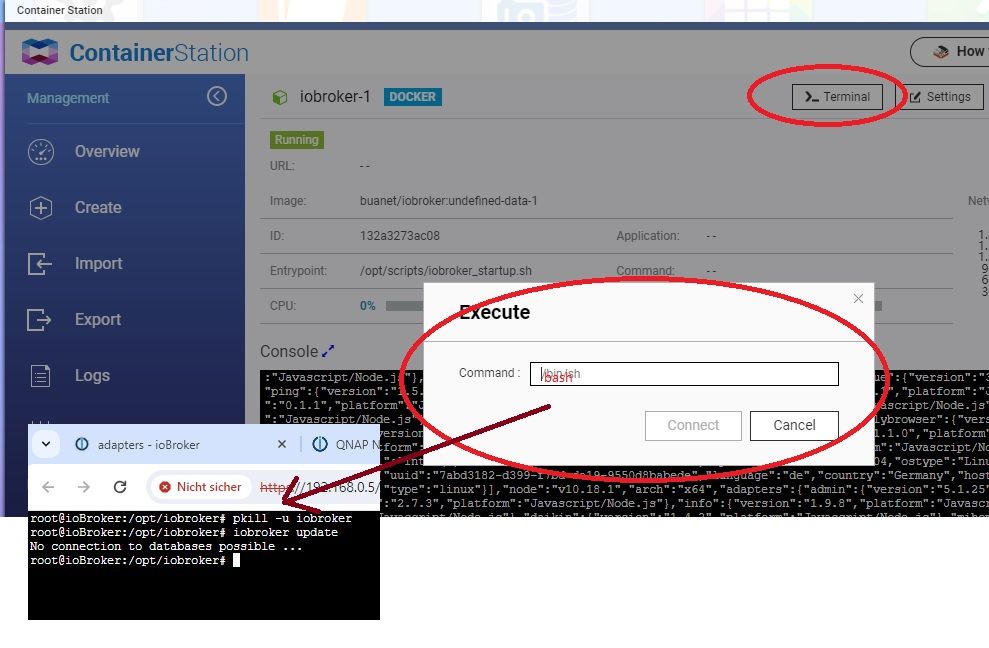Image resolution: width=989 pixels, height=648 pixels.
Task: Click the Console heading
Action: coord(289,351)
